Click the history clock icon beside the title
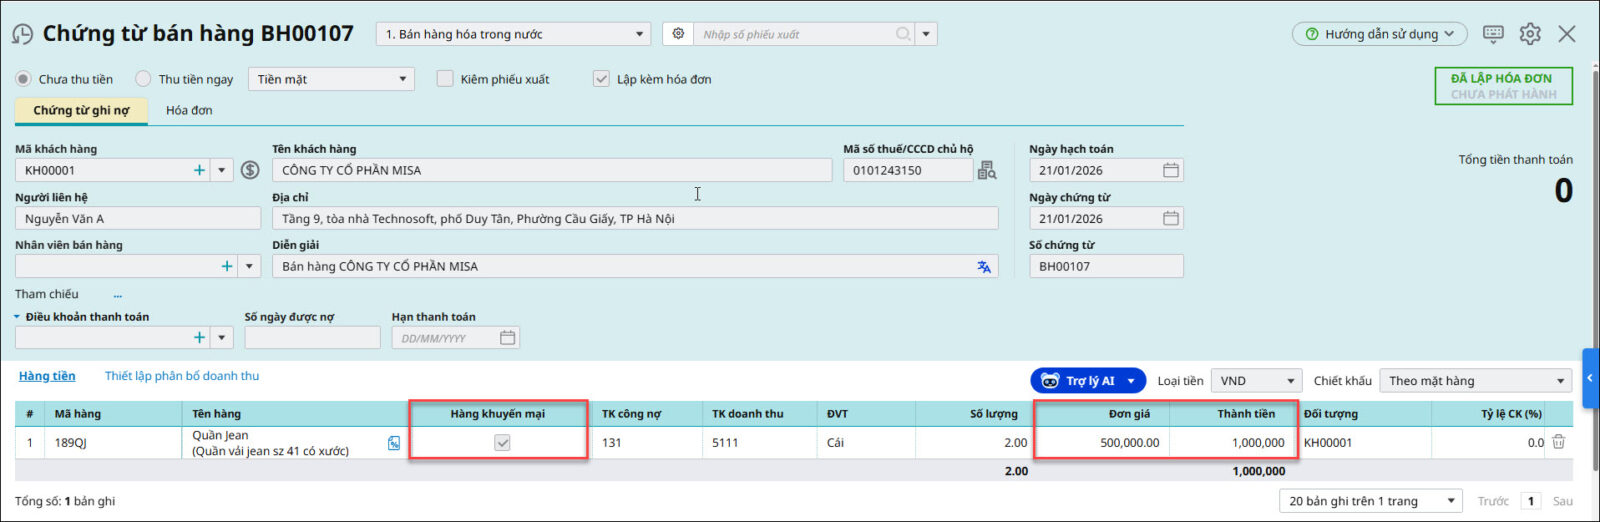The width and height of the screenshot is (1600, 522). click(x=22, y=35)
